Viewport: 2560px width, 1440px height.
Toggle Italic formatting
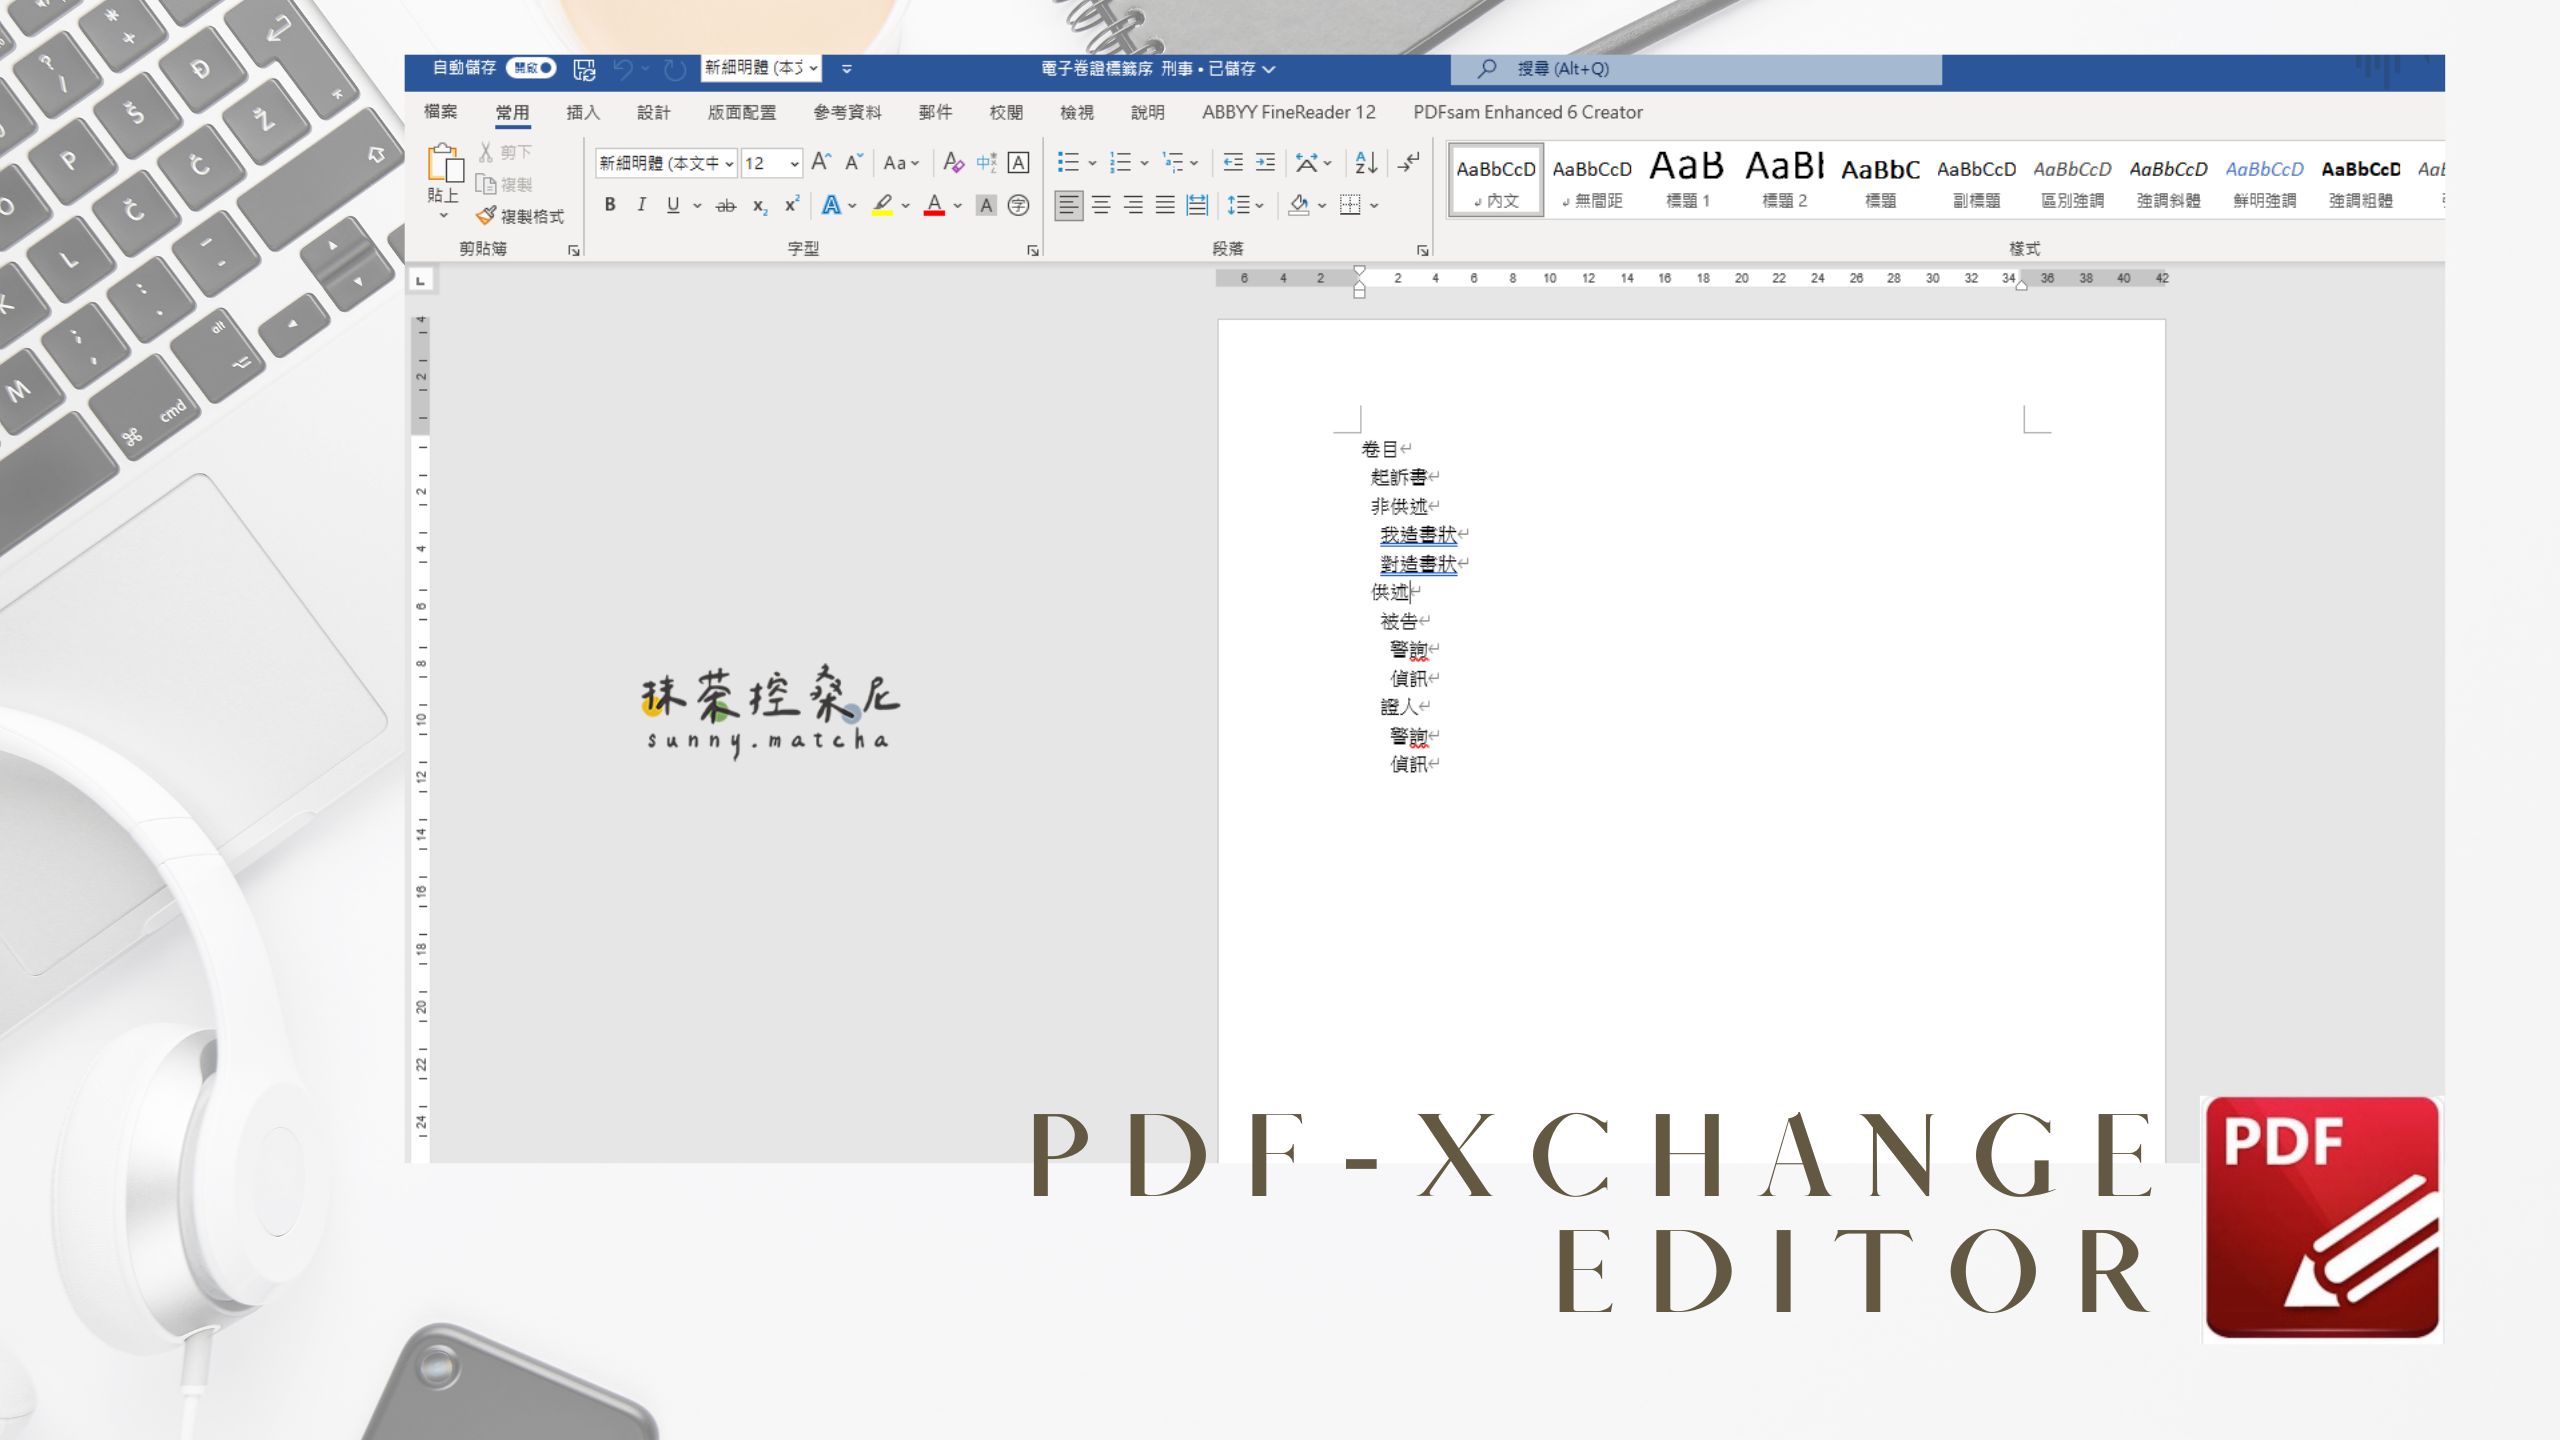click(641, 205)
